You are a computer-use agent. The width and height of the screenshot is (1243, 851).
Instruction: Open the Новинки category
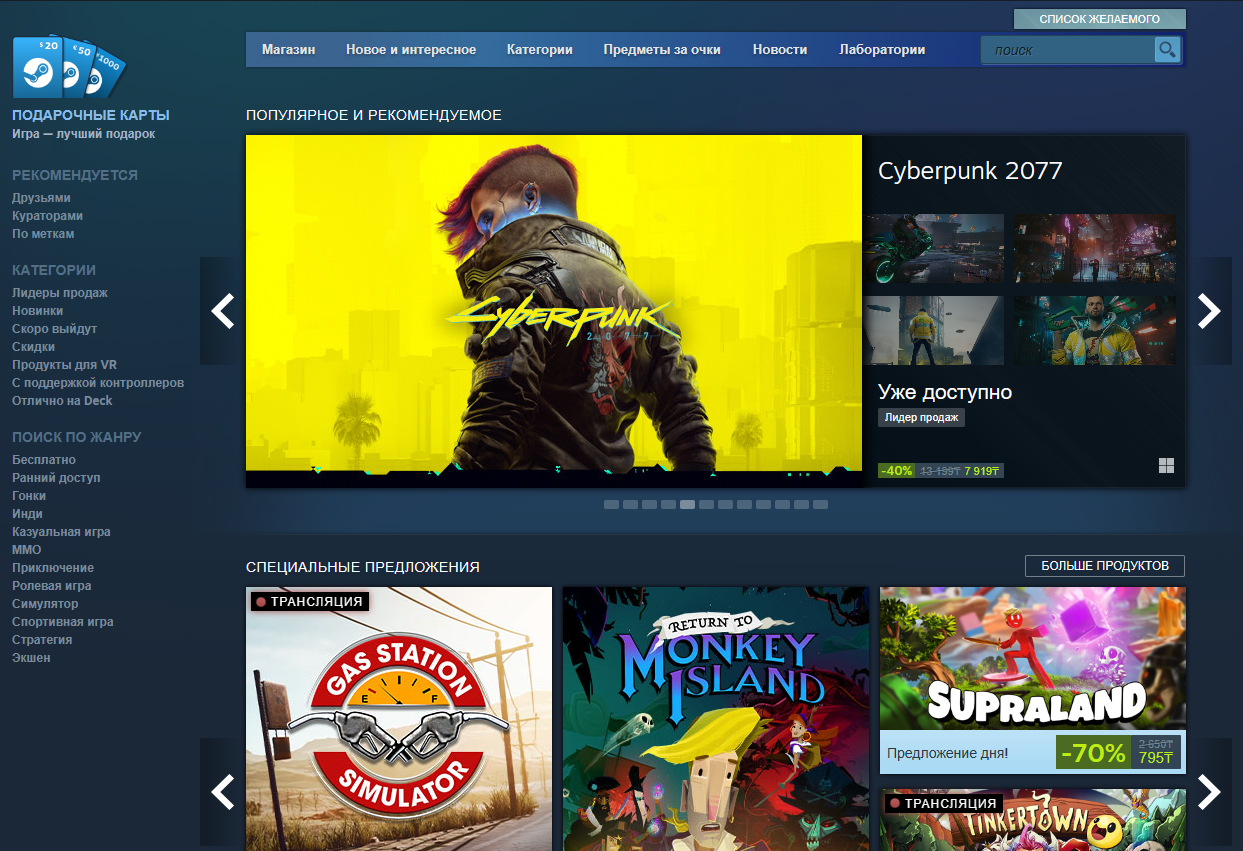[x=37, y=311]
